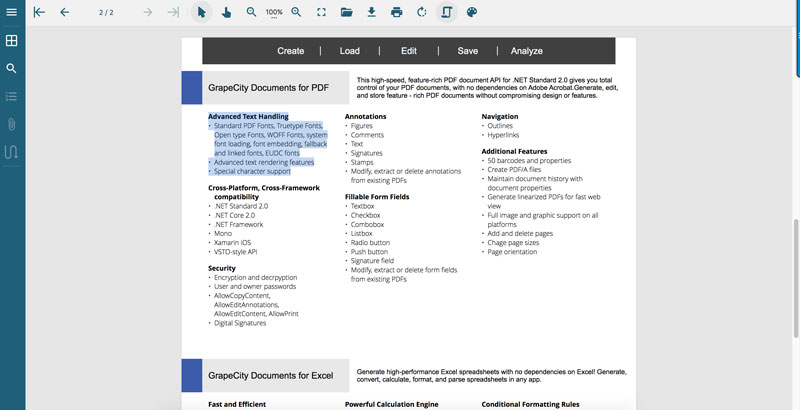Screen dimensions: 800x410
Task: Open the thumbnails panel in the sidebar
Action: coord(11,41)
